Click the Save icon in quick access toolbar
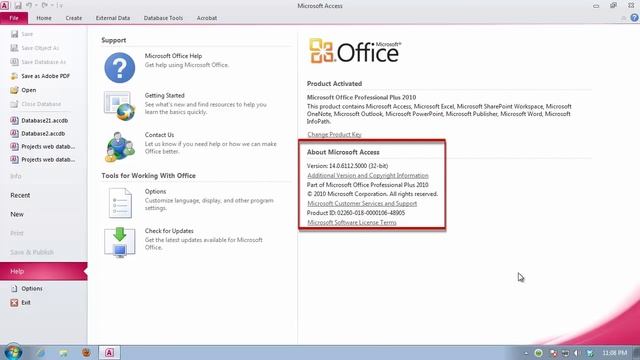This screenshot has height=360, width=640. pos(18,6)
